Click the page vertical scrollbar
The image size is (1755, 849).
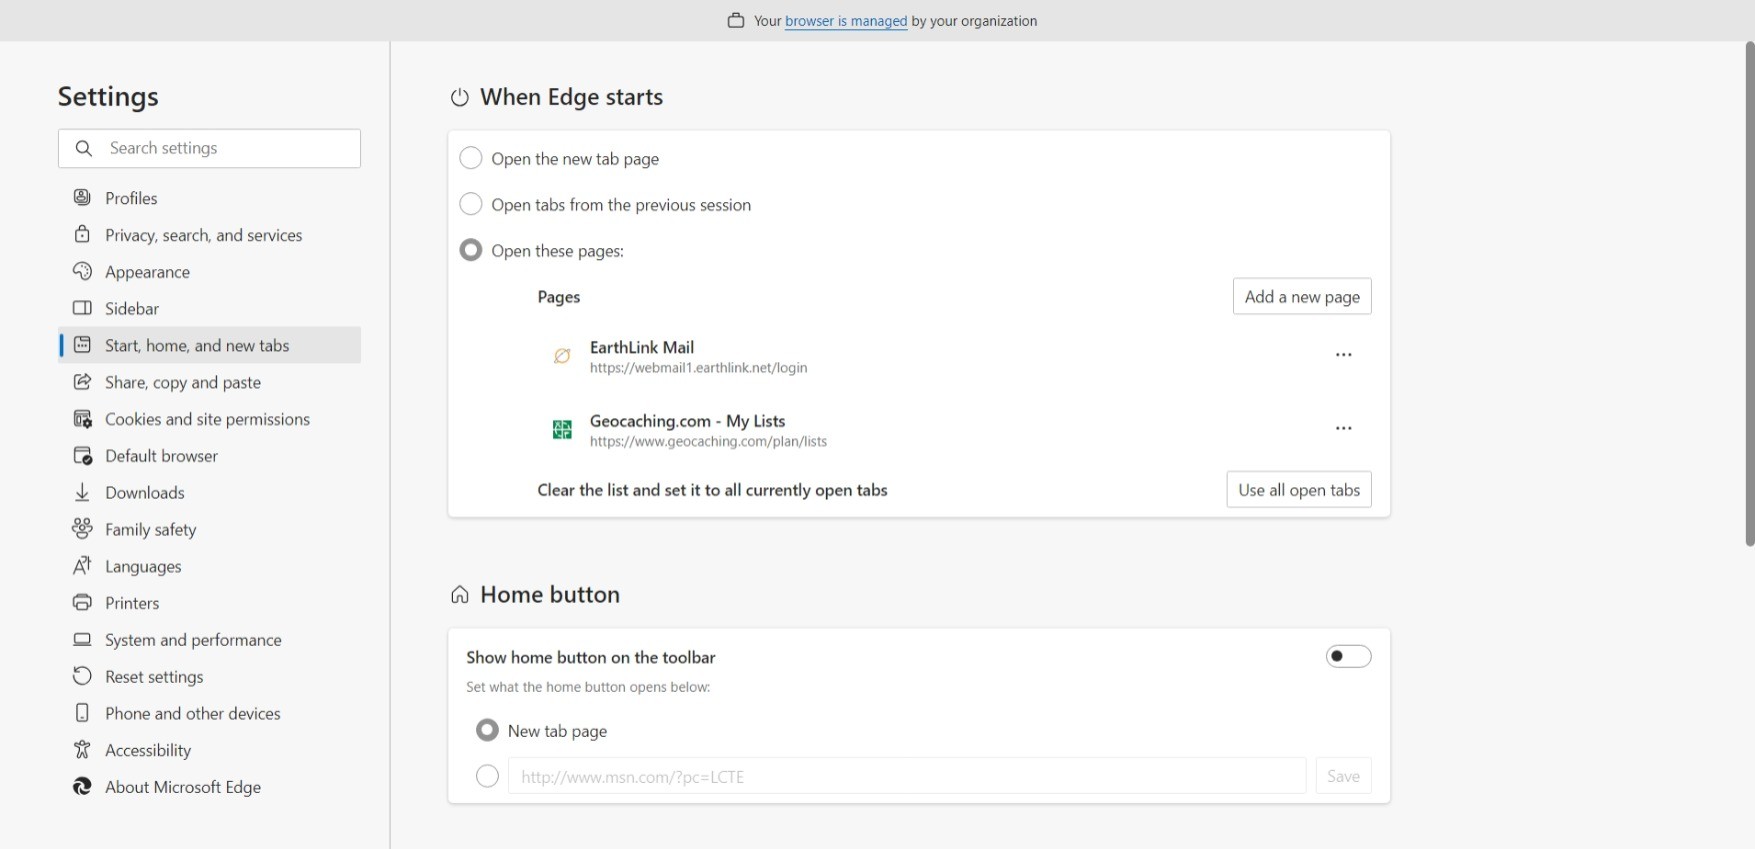coord(1750,294)
